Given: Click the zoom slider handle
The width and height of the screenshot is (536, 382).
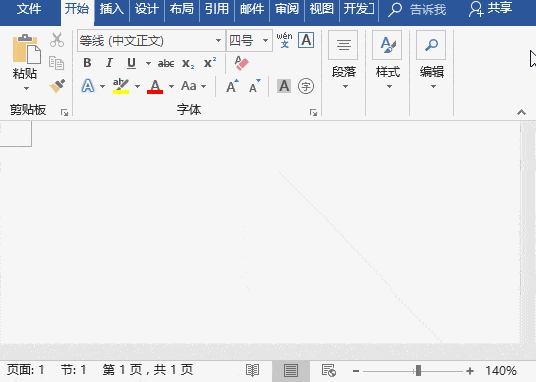Looking at the screenshot, I should click(x=418, y=371).
